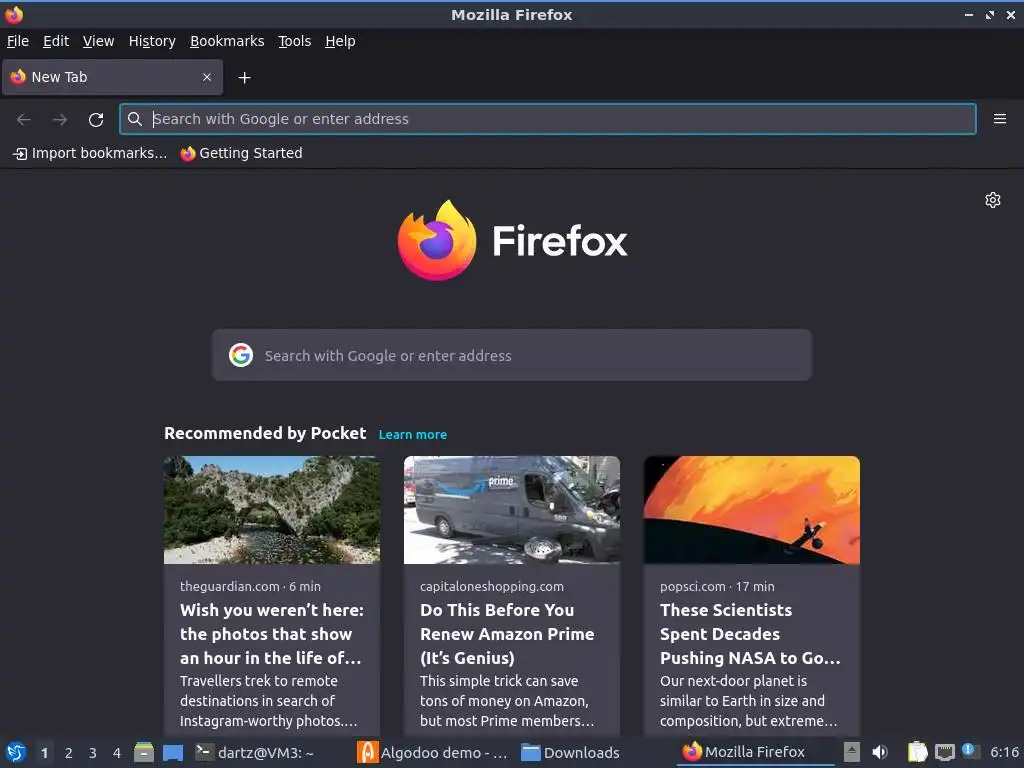Open the Help menu
Screen dimensions: 1024x768
(340, 41)
